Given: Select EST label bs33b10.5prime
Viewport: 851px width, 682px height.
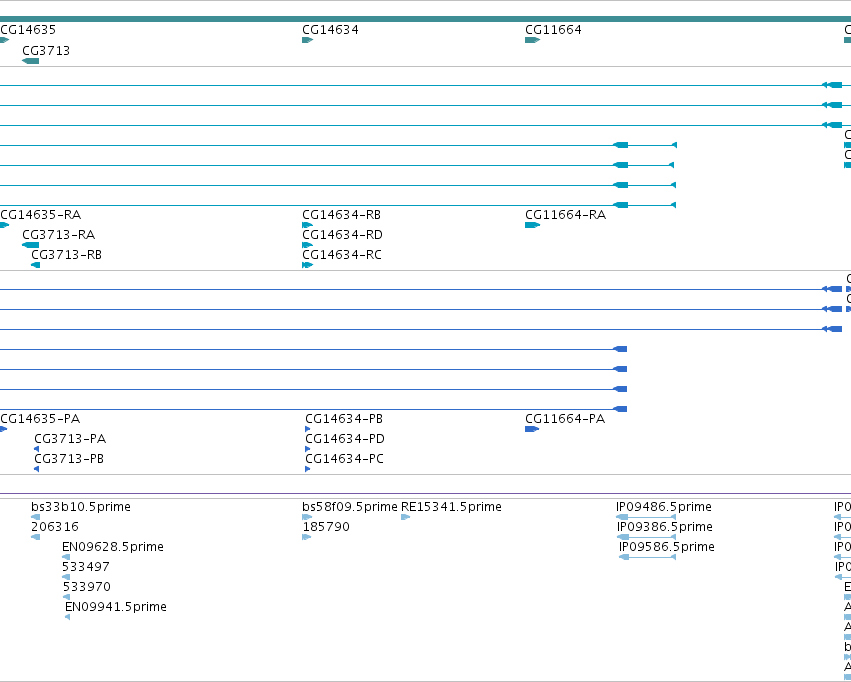Looking at the screenshot, I should tap(81, 506).
